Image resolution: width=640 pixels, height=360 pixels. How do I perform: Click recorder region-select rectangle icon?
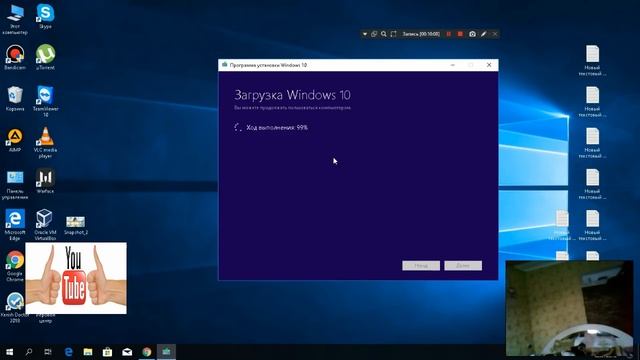(x=393, y=34)
